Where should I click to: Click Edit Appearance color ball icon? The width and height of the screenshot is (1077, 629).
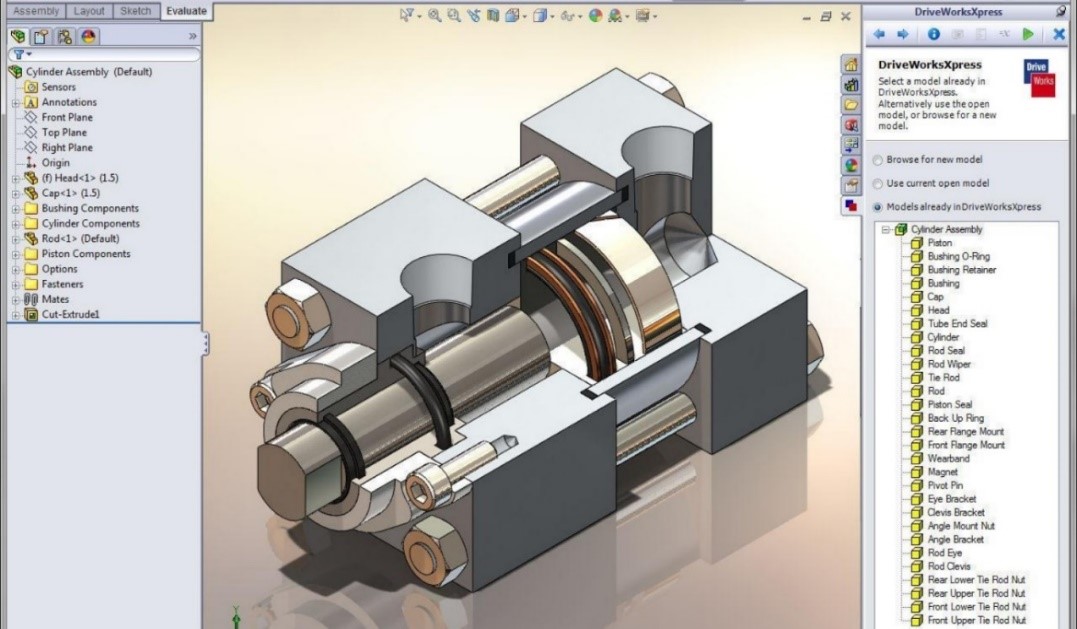[x=595, y=15]
